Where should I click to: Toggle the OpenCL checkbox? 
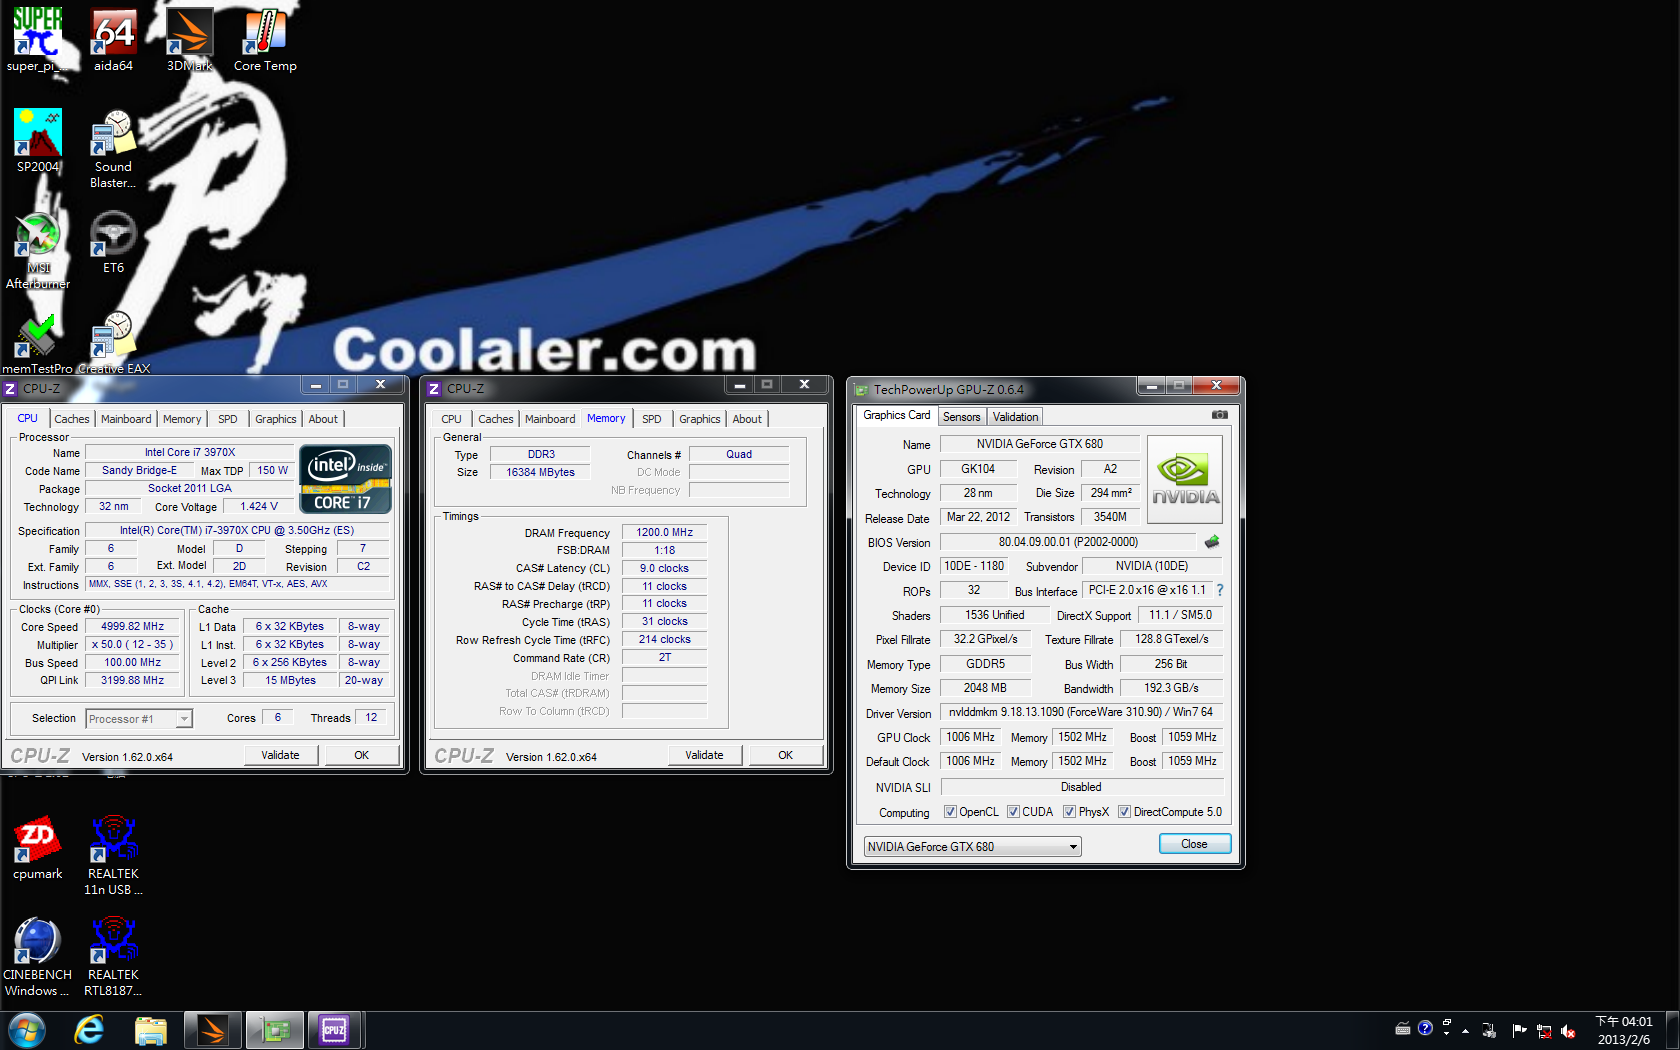point(950,812)
